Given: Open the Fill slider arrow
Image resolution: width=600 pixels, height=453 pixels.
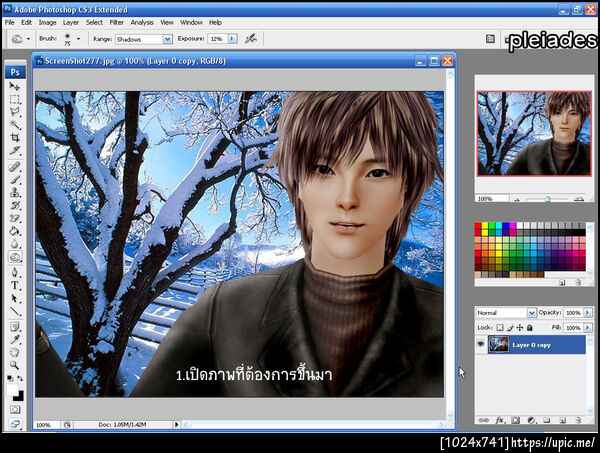Looking at the screenshot, I should (588, 328).
